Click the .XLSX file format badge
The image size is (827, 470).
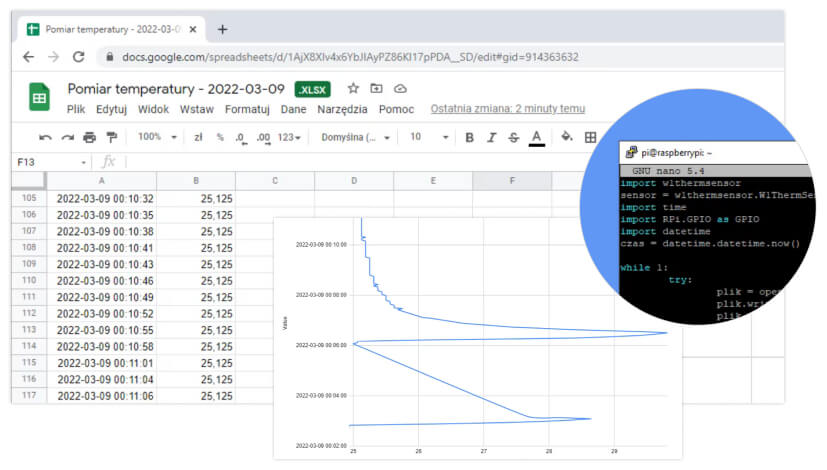(312, 90)
